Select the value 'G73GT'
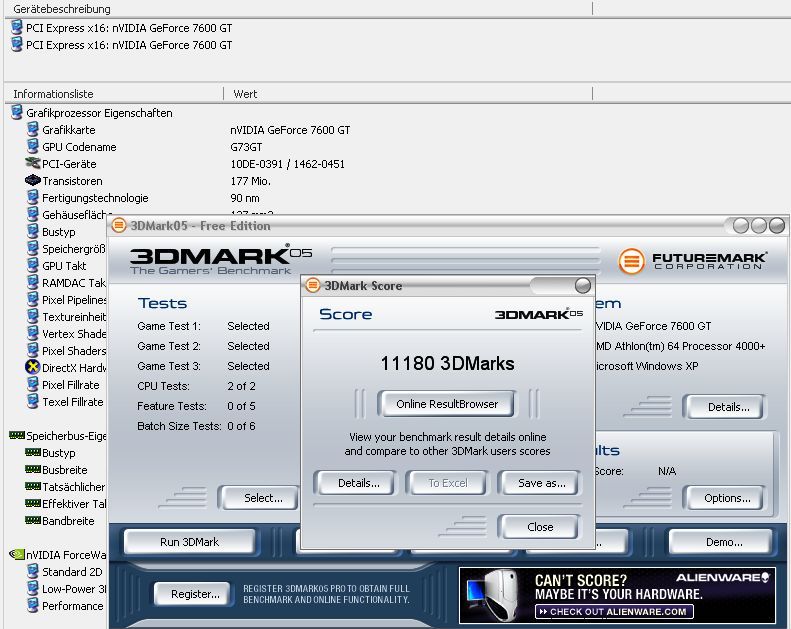 [246, 147]
